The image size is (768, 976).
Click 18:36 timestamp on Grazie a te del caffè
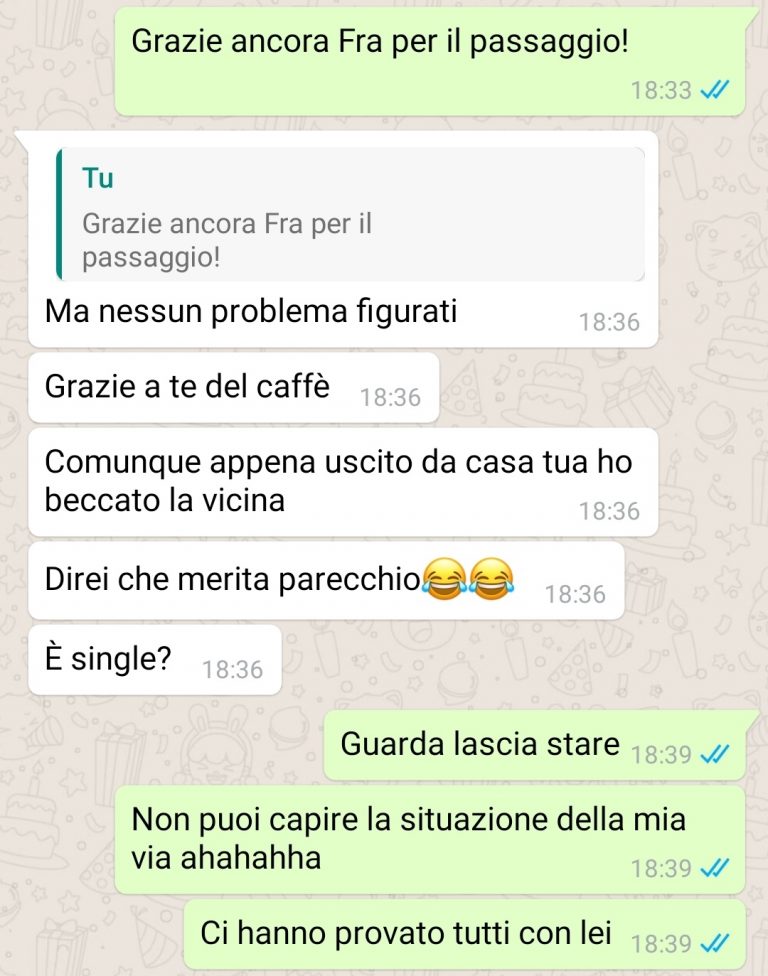coord(391,397)
